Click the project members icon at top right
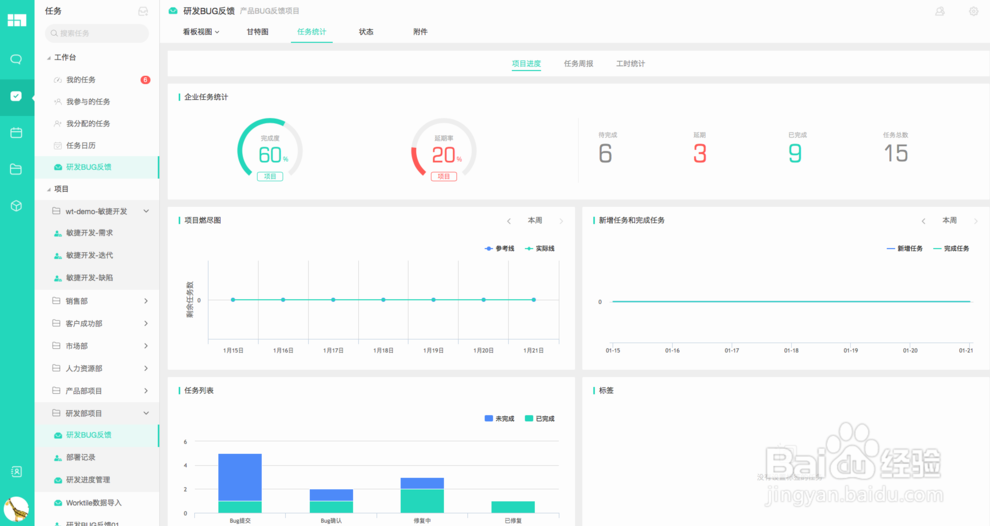Screen dimensions: 990x526 tap(939, 11)
